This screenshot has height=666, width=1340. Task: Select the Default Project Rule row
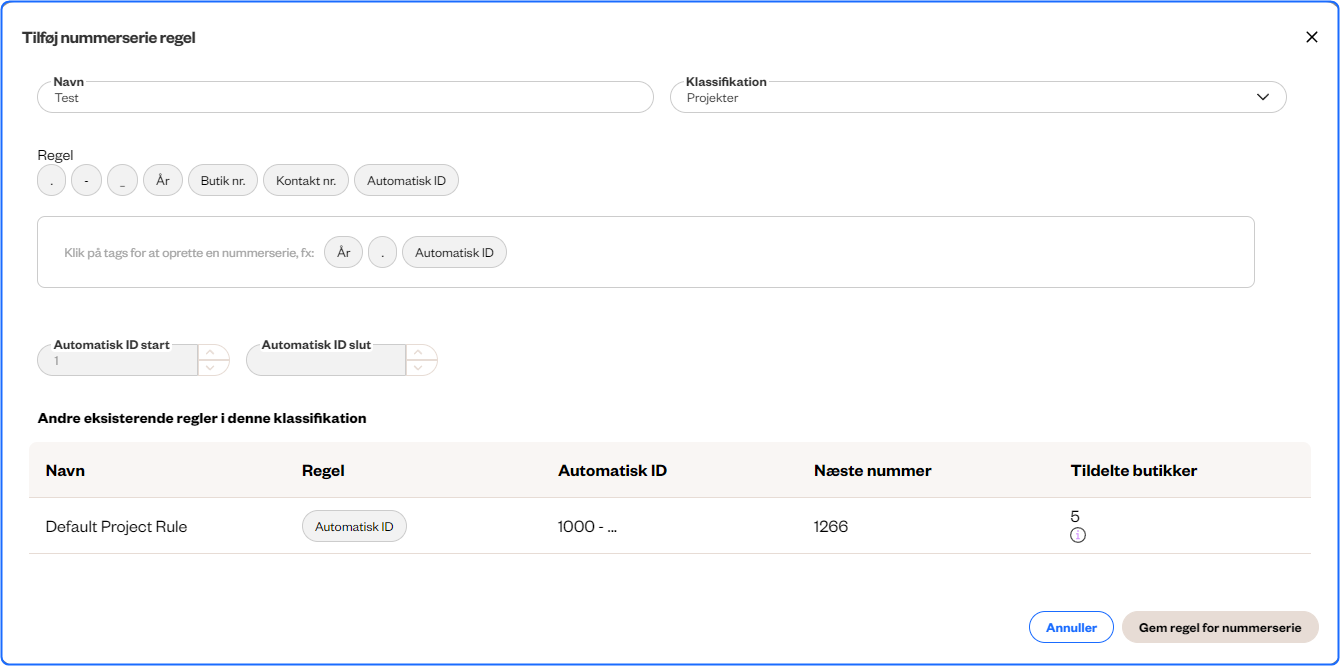pyautogui.click(x=117, y=527)
